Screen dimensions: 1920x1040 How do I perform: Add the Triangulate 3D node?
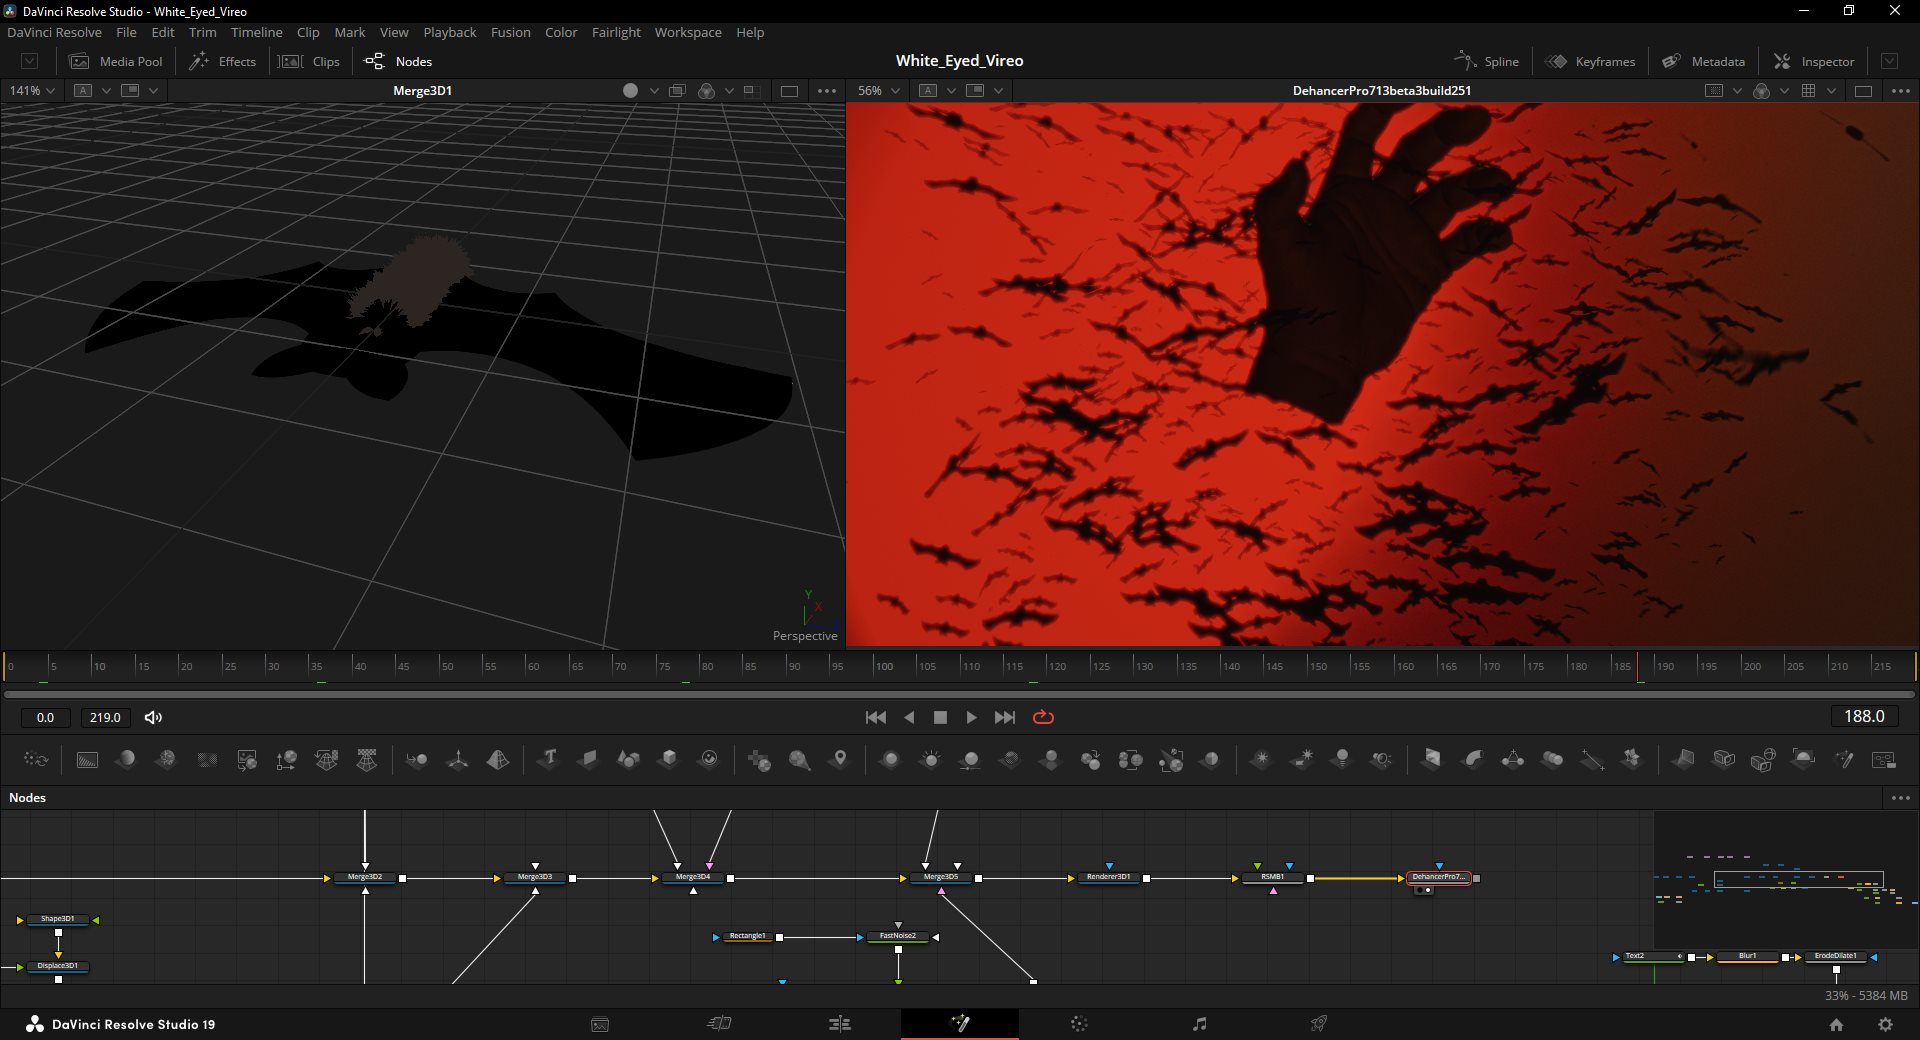pos(1512,760)
